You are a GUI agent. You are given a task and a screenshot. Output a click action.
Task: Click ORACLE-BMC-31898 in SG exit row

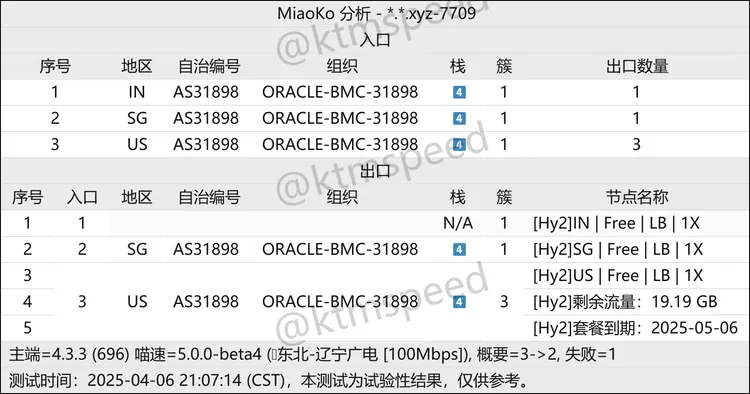click(340, 249)
